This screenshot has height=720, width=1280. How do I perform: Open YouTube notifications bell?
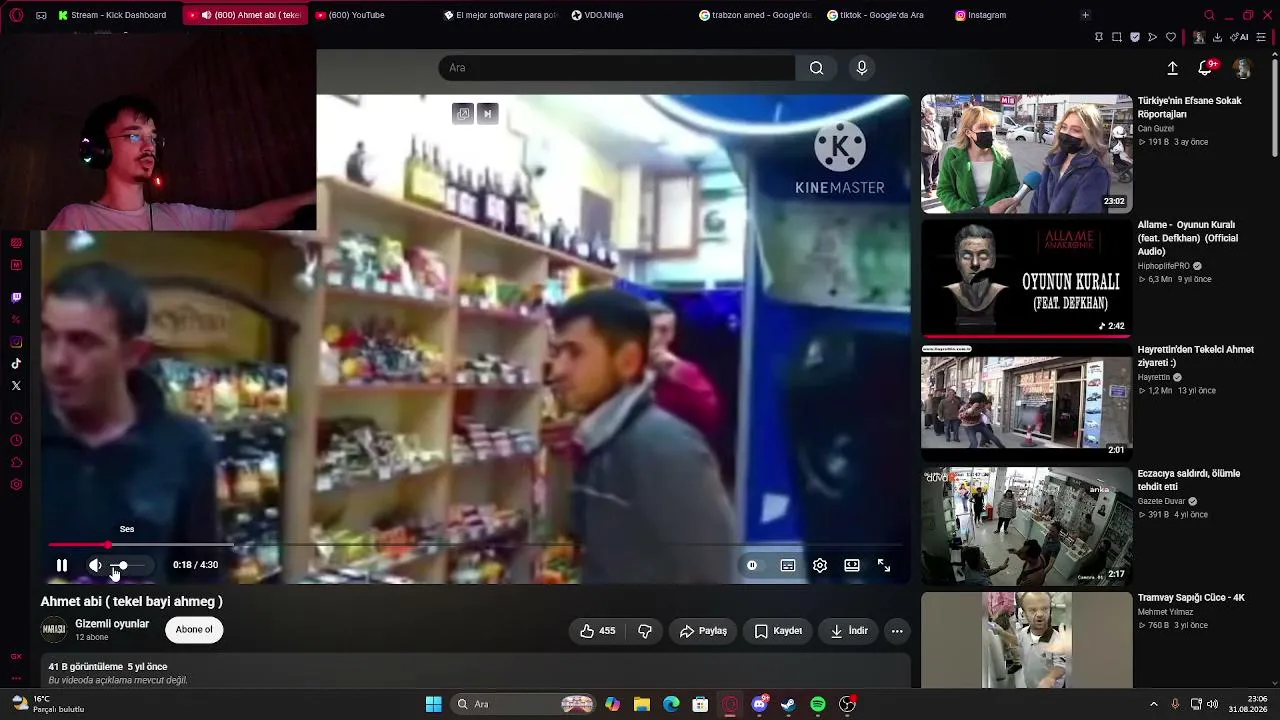pyautogui.click(x=1206, y=68)
